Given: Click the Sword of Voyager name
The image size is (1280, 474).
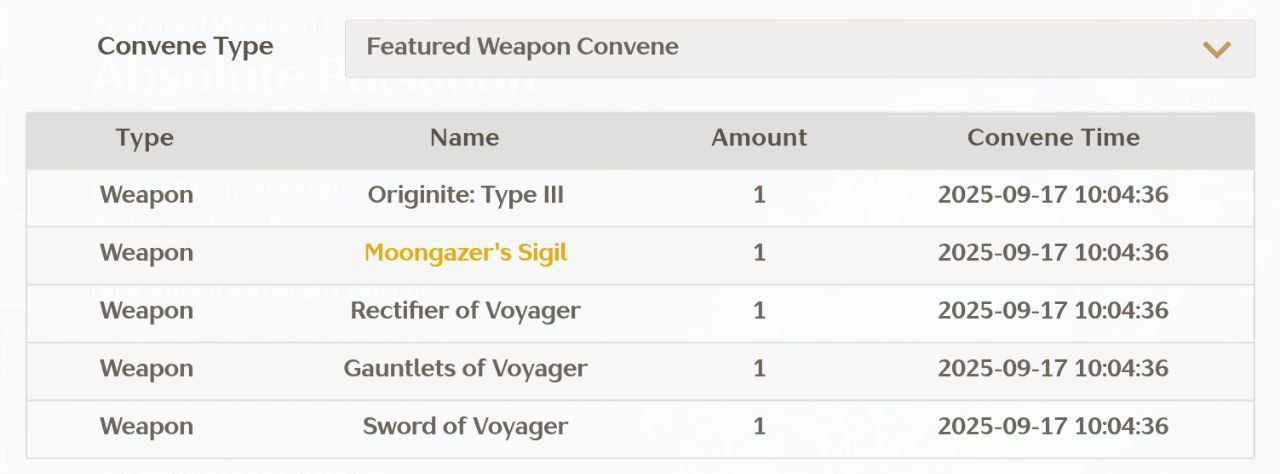Looking at the screenshot, I should 465,427.
